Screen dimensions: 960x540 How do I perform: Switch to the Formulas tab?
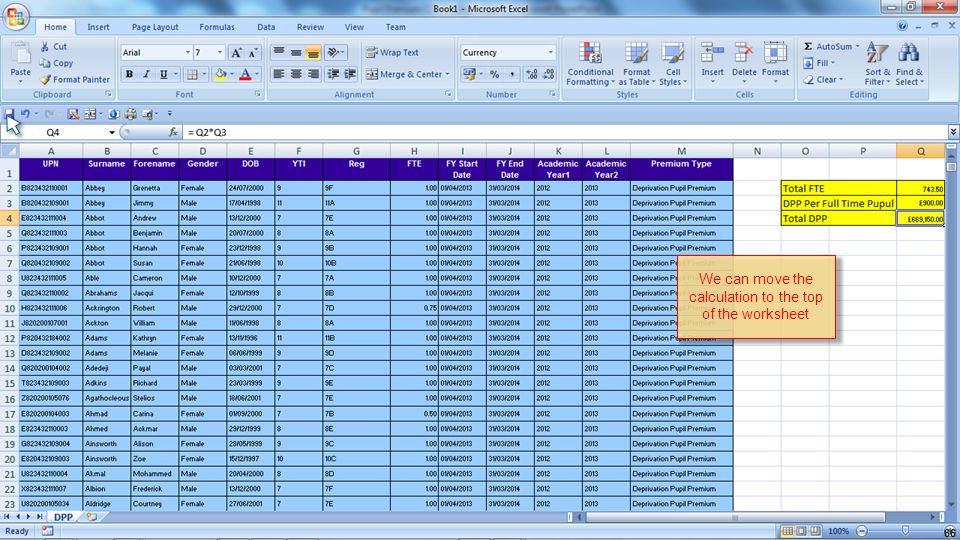(217, 27)
